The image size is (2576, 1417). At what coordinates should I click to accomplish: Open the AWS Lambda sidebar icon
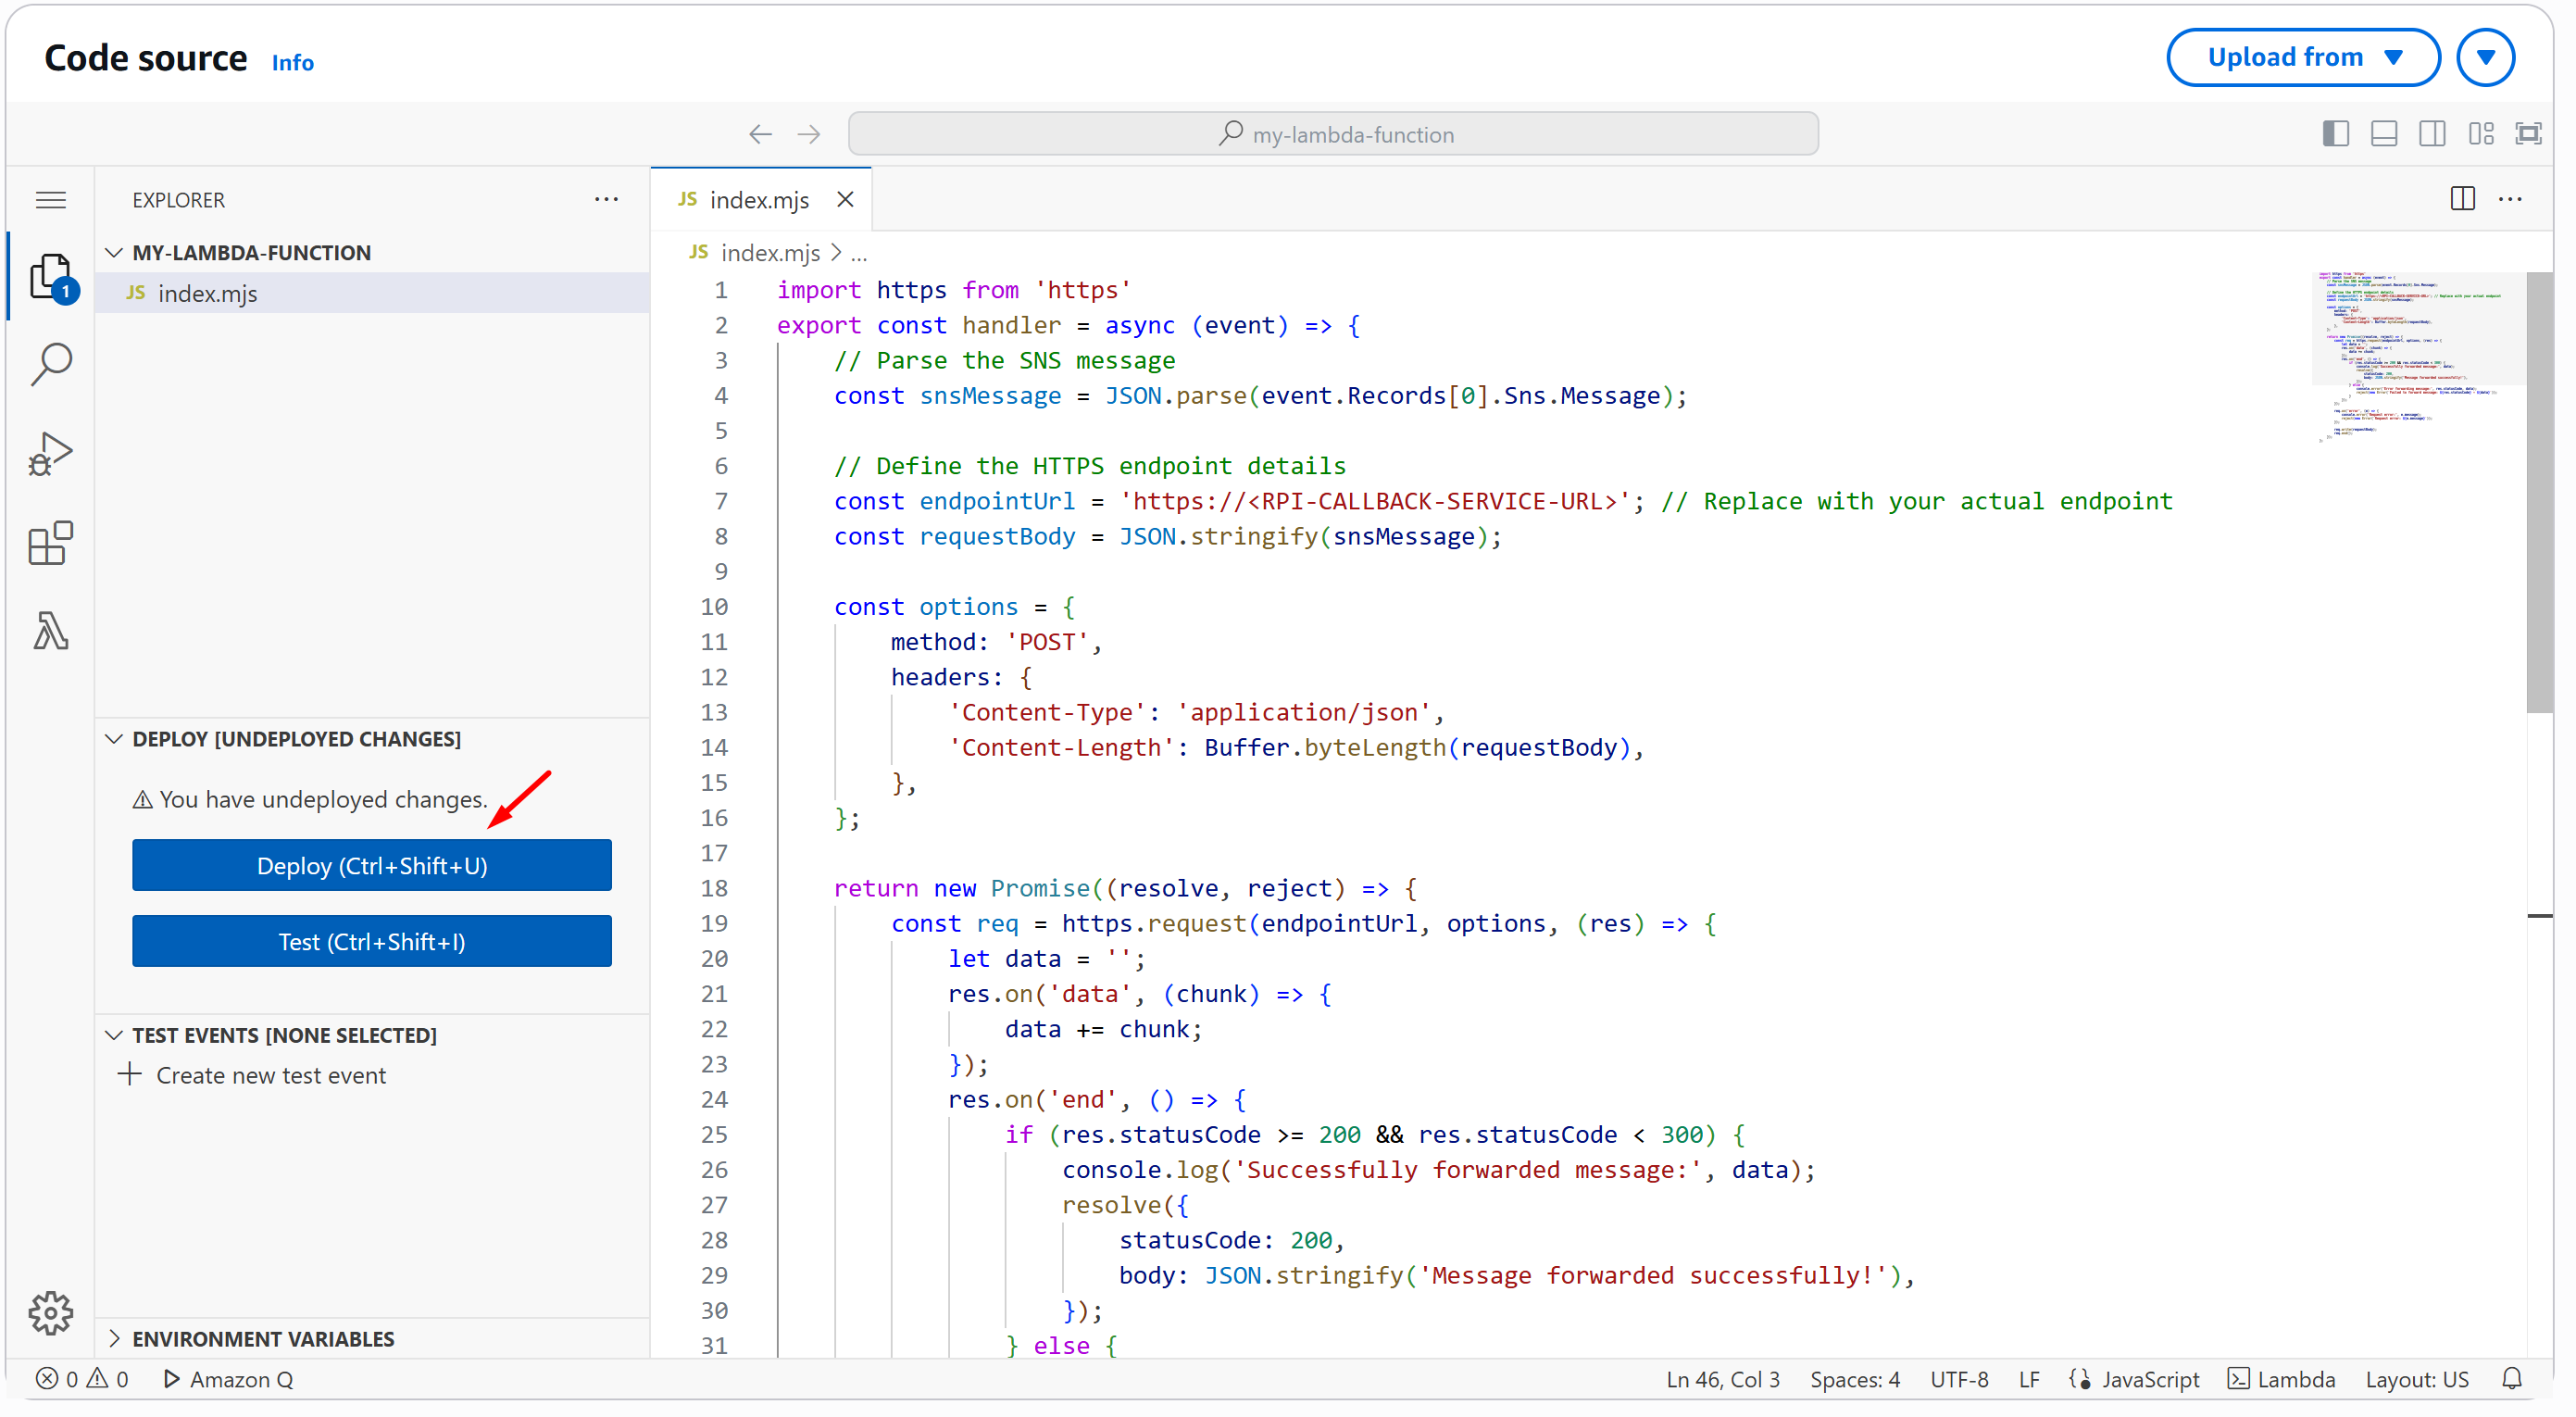(50, 631)
